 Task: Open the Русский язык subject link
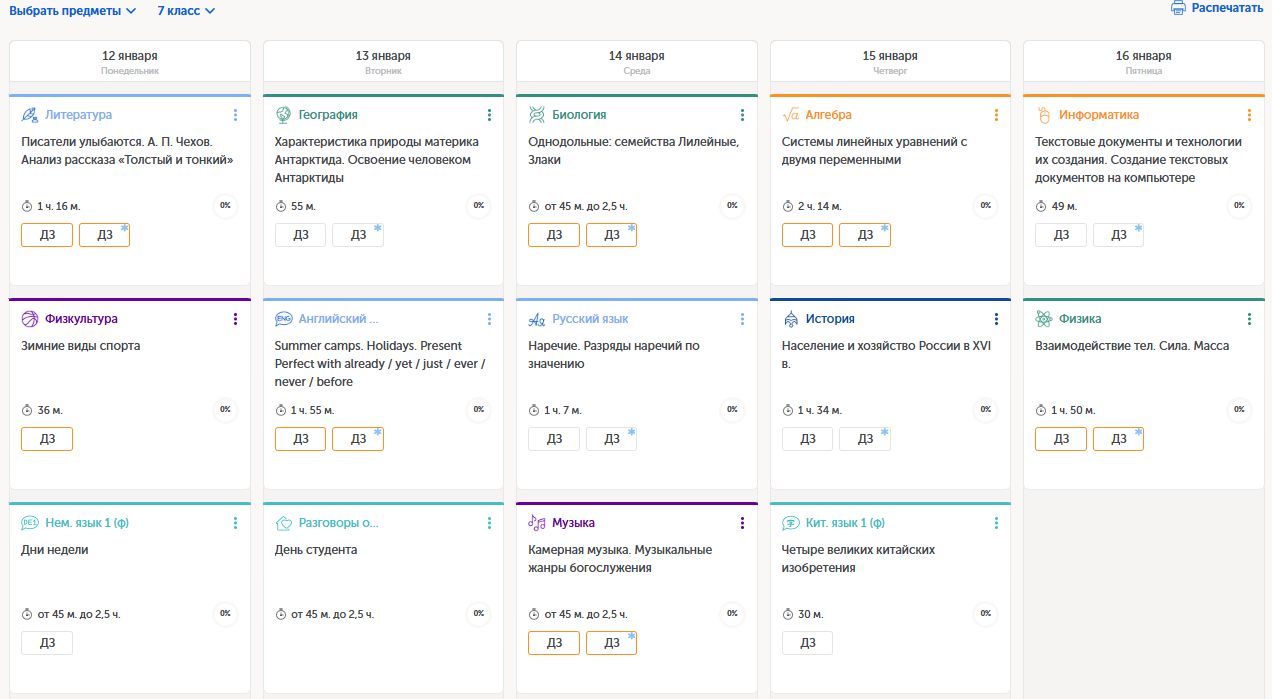(x=590, y=319)
